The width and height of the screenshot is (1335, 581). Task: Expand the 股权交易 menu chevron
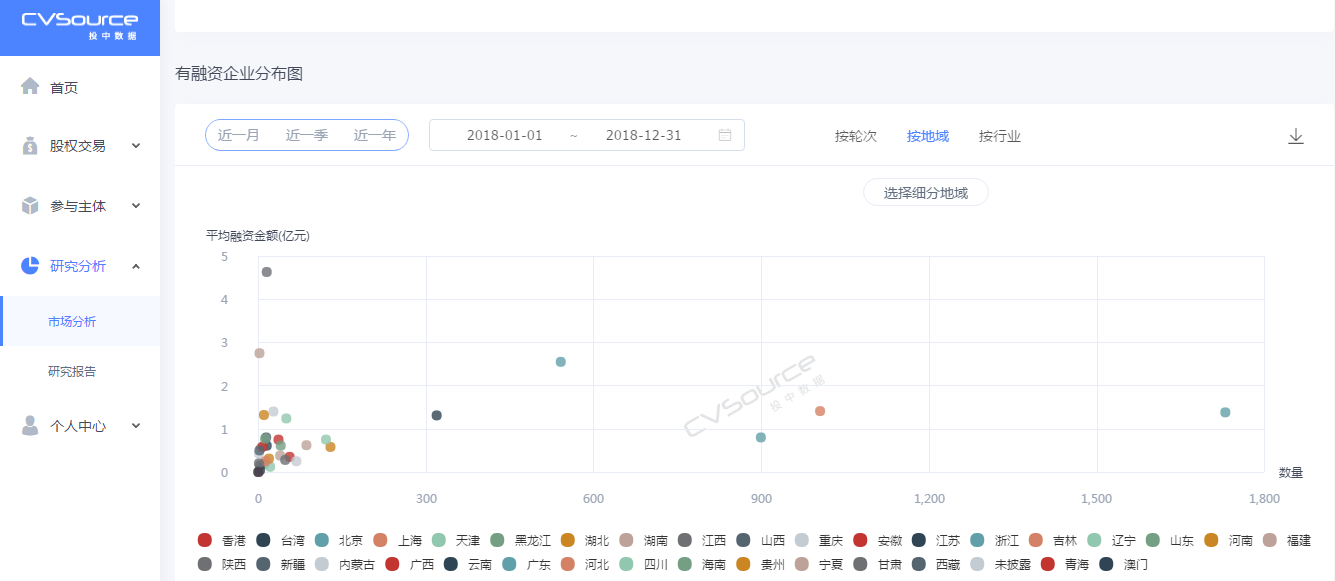136,146
